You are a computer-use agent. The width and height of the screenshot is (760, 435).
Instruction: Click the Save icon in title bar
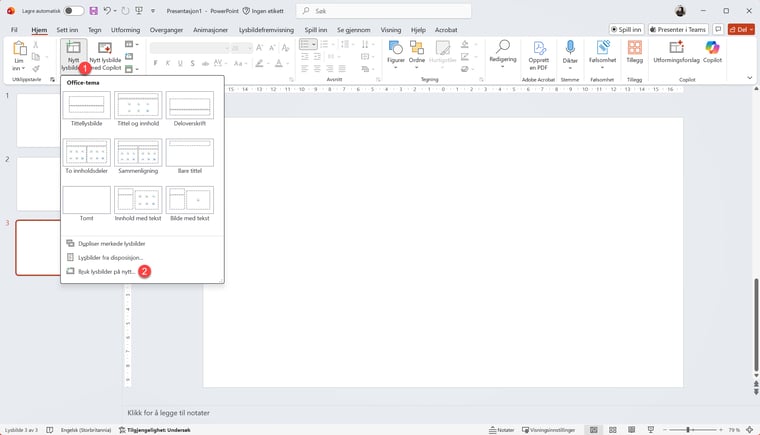pos(94,11)
